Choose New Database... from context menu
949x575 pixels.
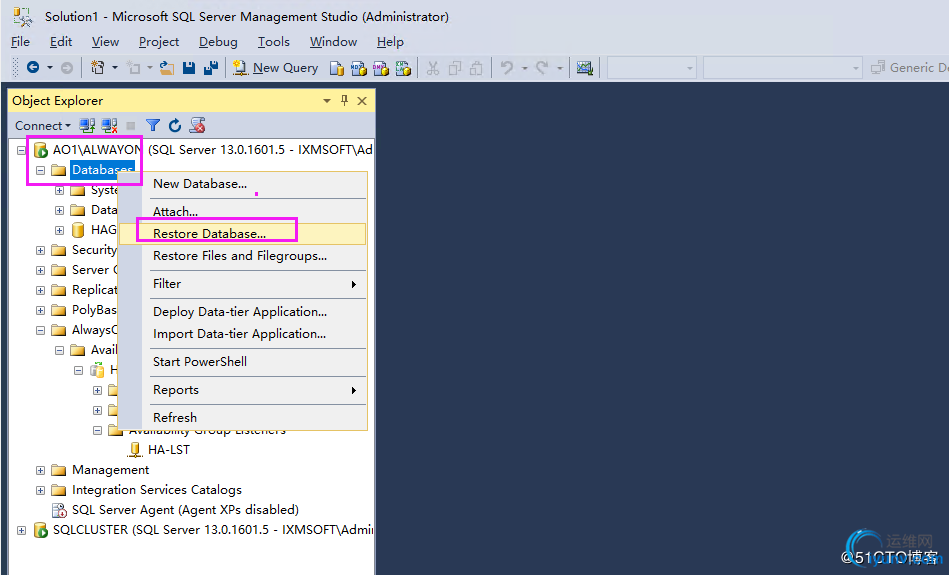(x=242, y=184)
